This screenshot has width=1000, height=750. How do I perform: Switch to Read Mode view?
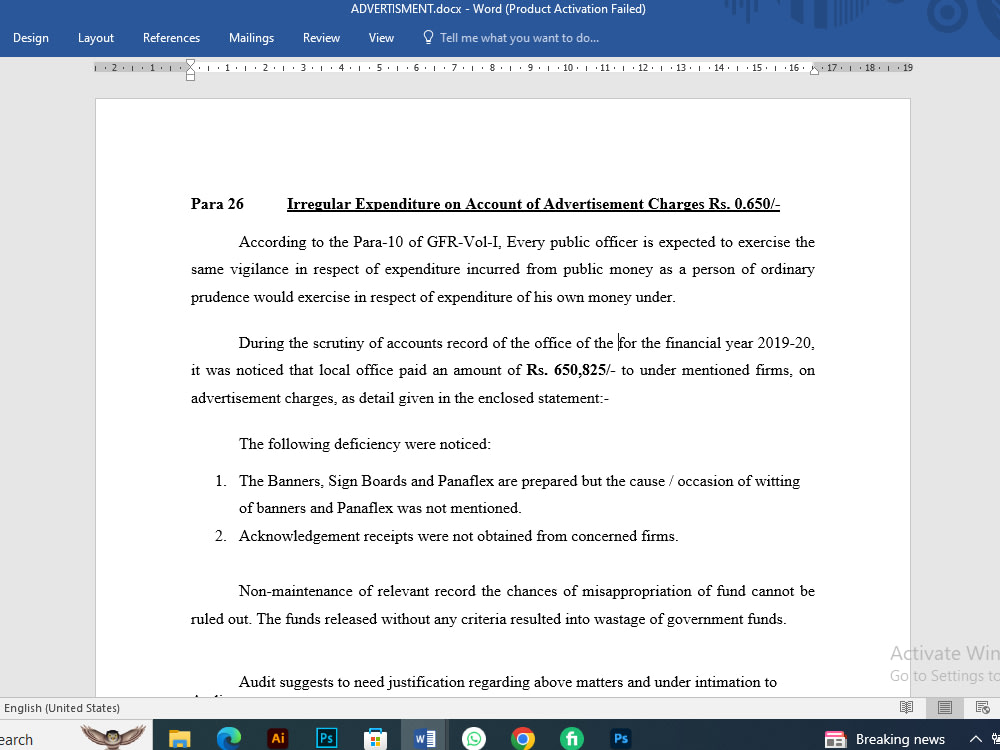tap(906, 707)
